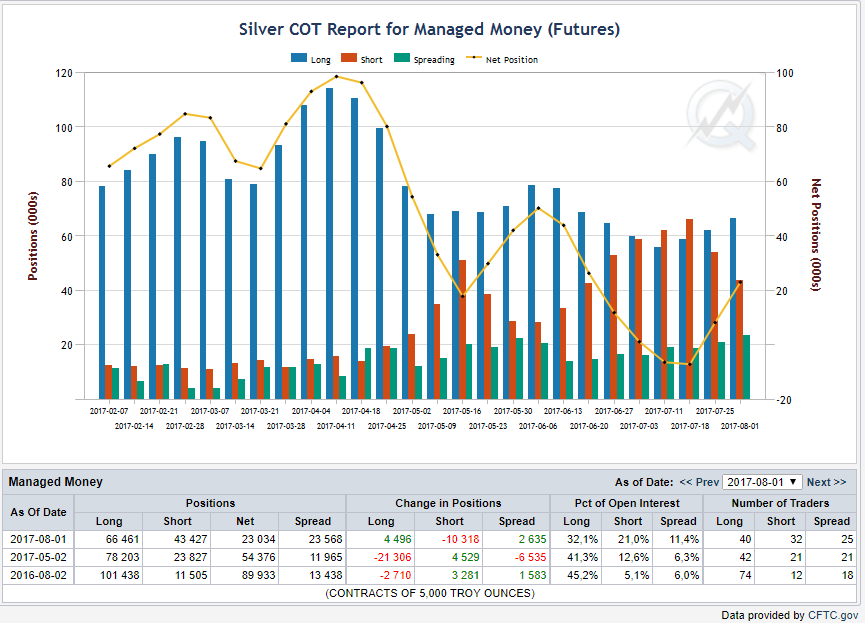Click the Pct of Open Interest header

626,503
